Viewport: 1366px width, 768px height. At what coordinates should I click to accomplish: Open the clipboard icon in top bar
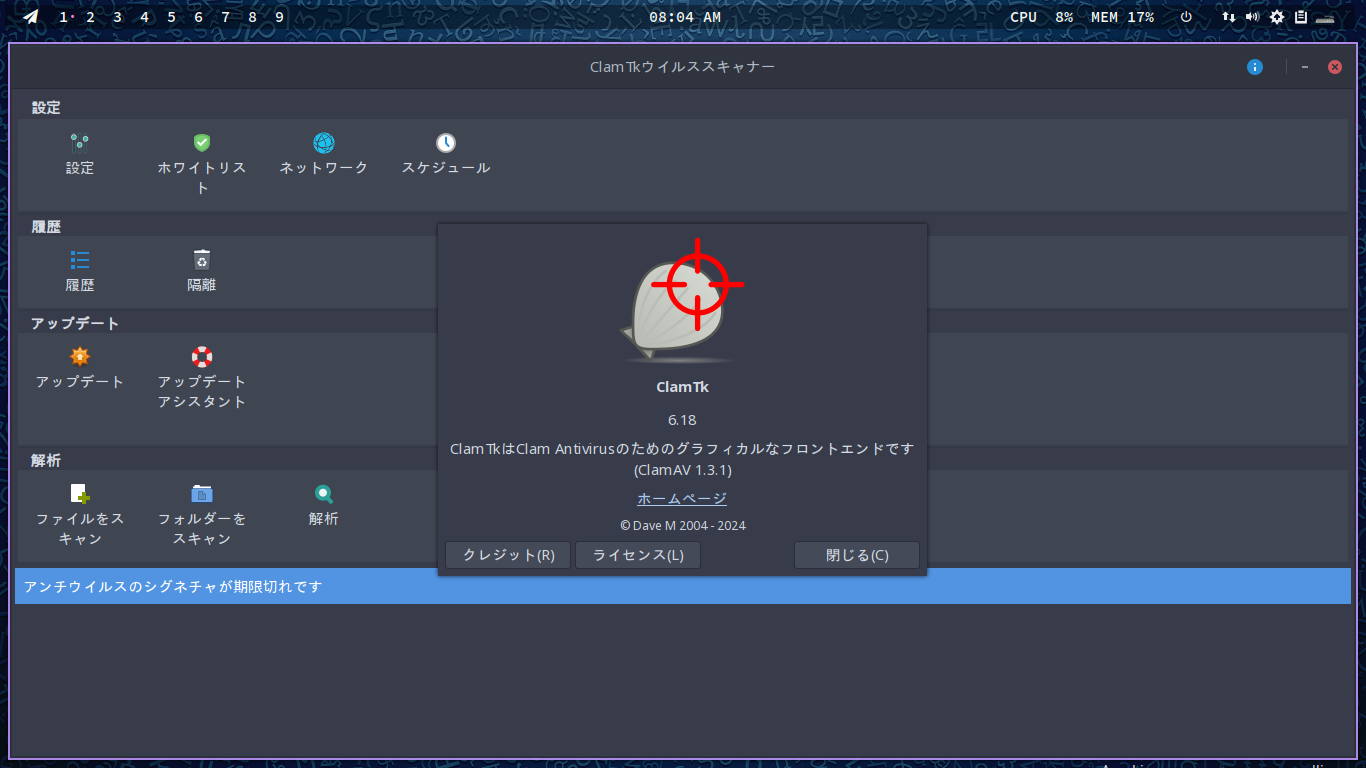1301,17
